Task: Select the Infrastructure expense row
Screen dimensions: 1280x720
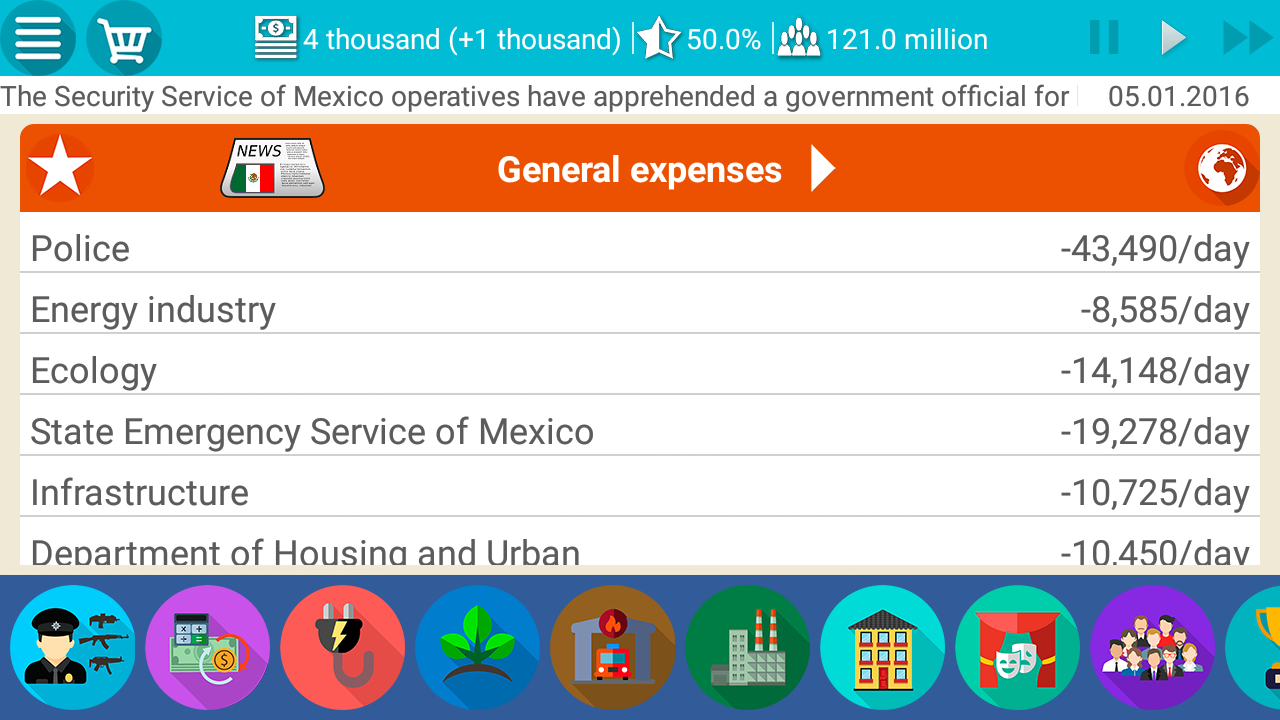Action: [640, 486]
